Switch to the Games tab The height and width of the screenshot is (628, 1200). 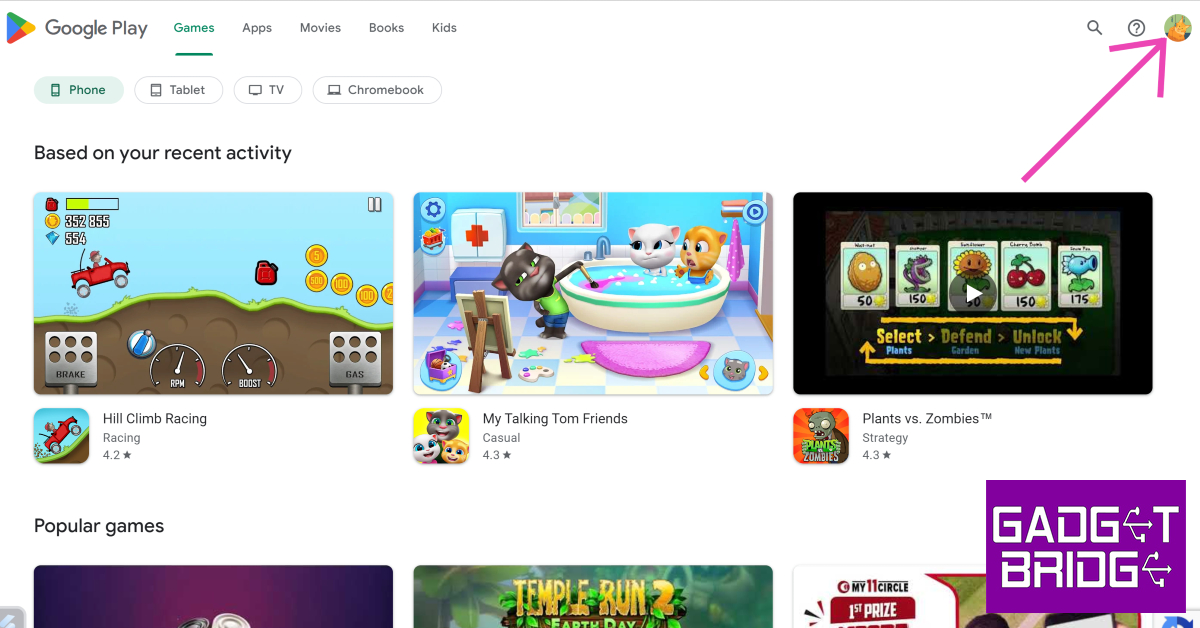pos(194,28)
